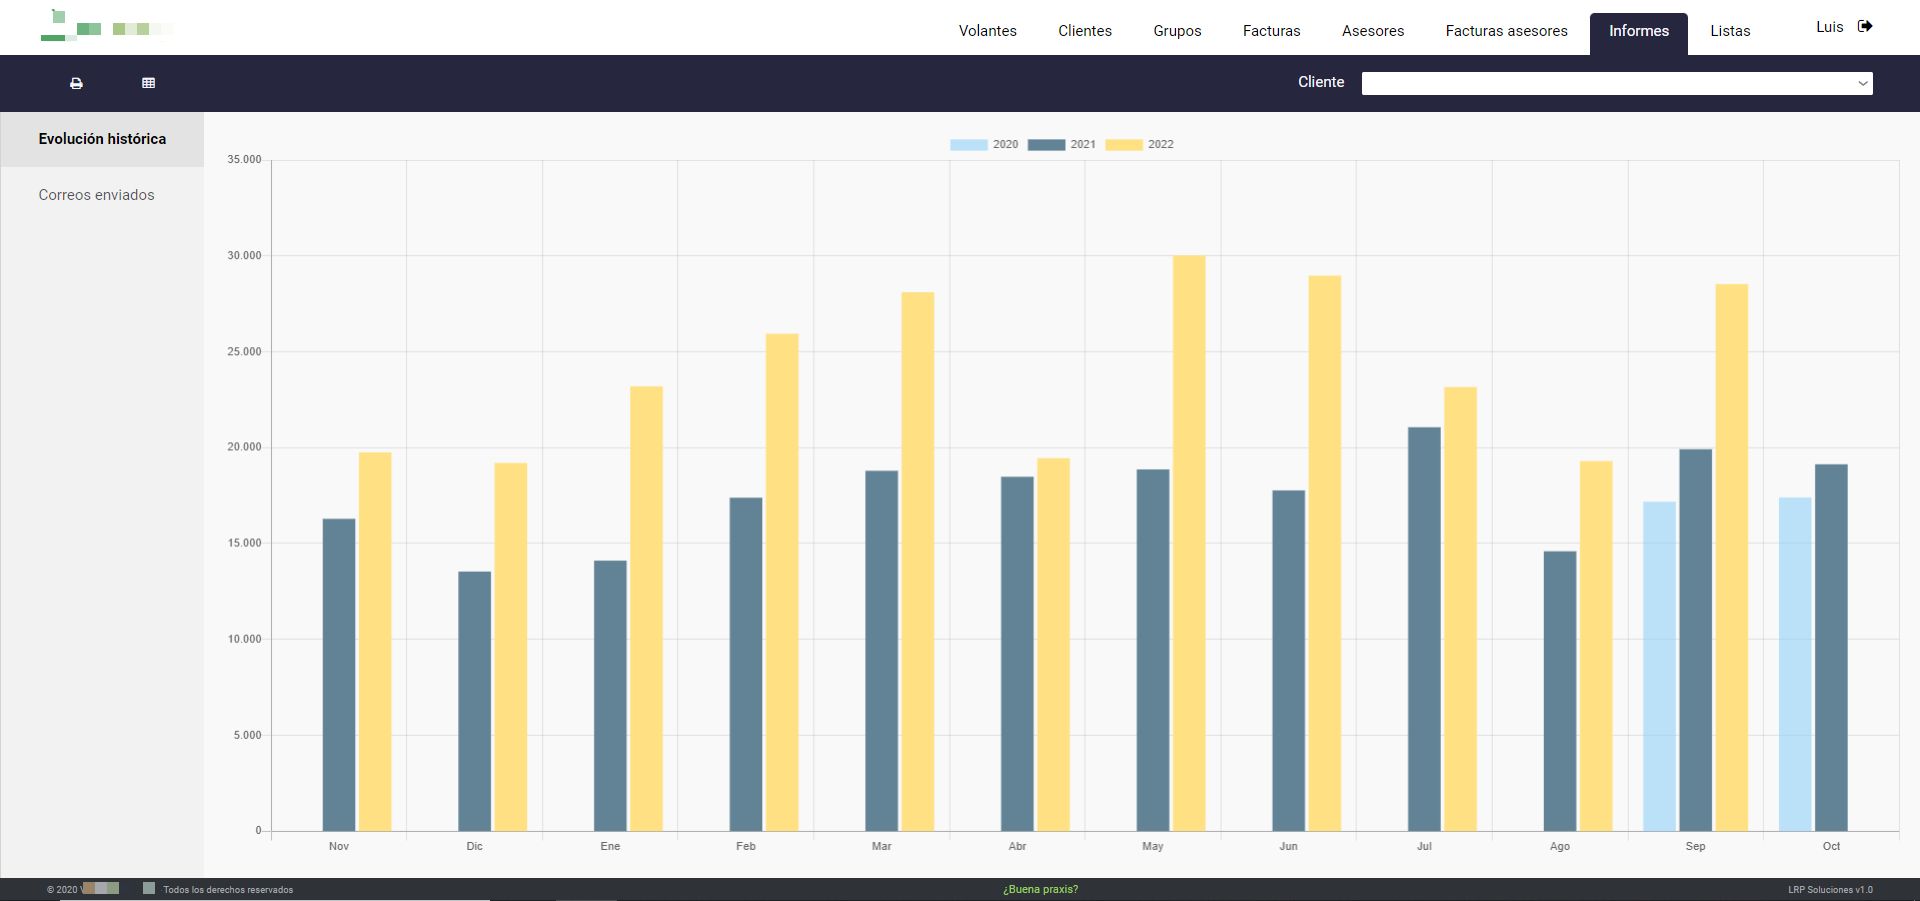1920x901 pixels.
Task: Navigate to Facturas
Action: (x=1271, y=31)
